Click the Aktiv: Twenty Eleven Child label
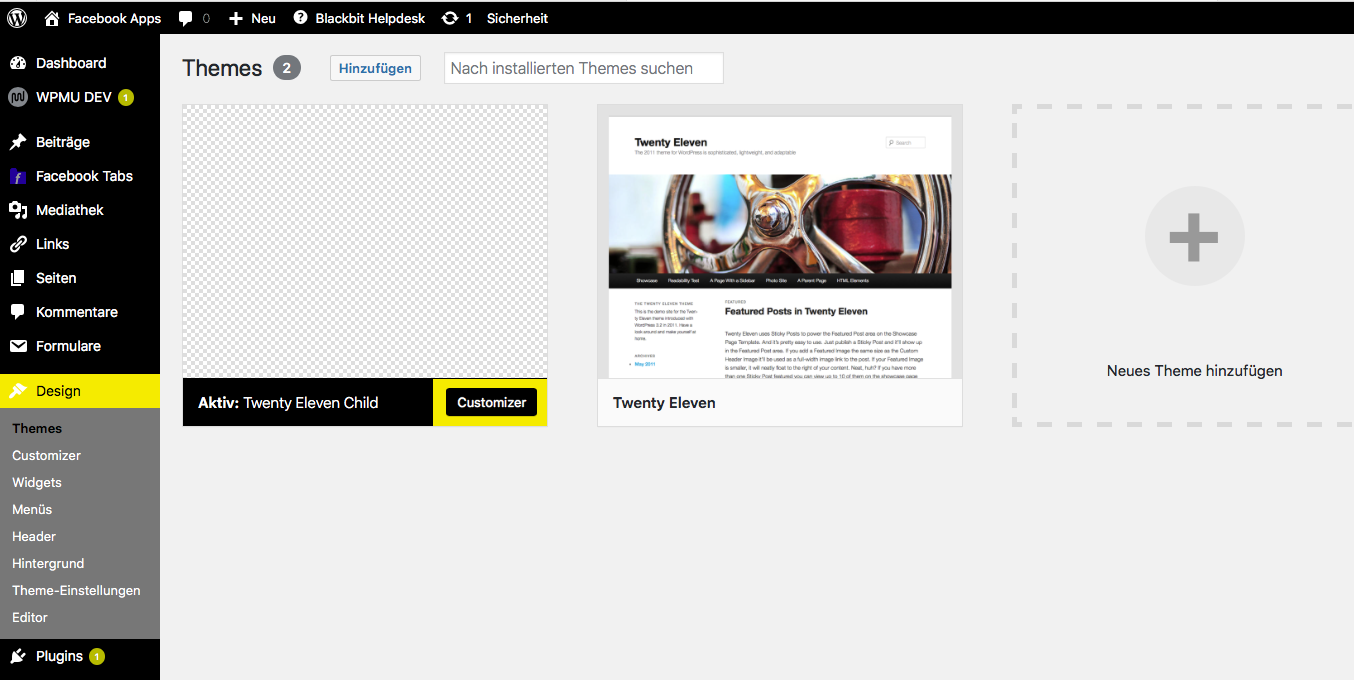The height and width of the screenshot is (680, 1354). (x=288, y=403)
